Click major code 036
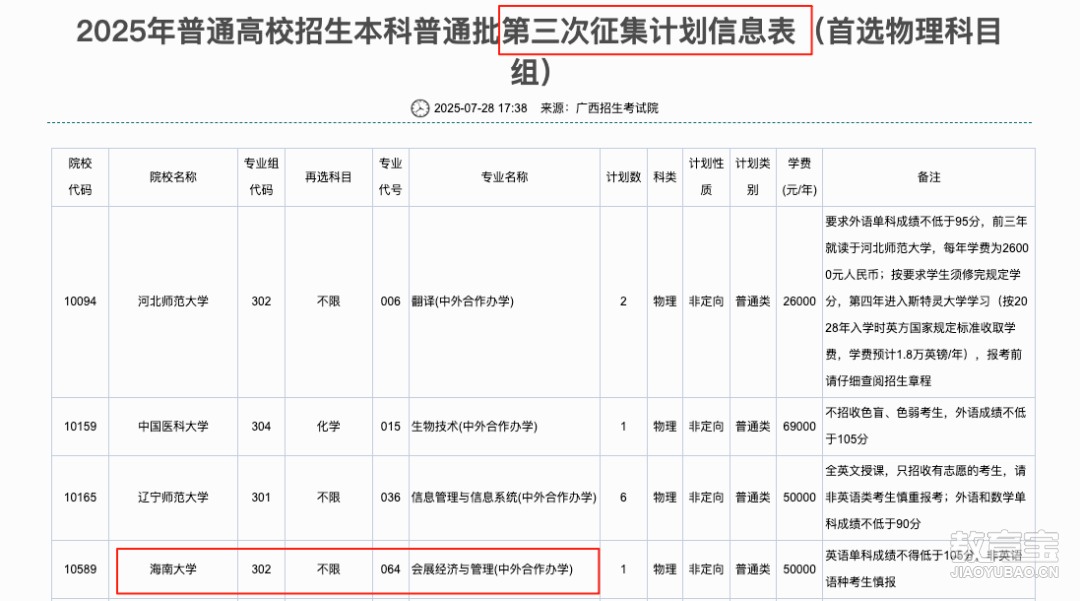Image resolution: width=1080 pixels, height=601 pixels. [x=391, y=497]
